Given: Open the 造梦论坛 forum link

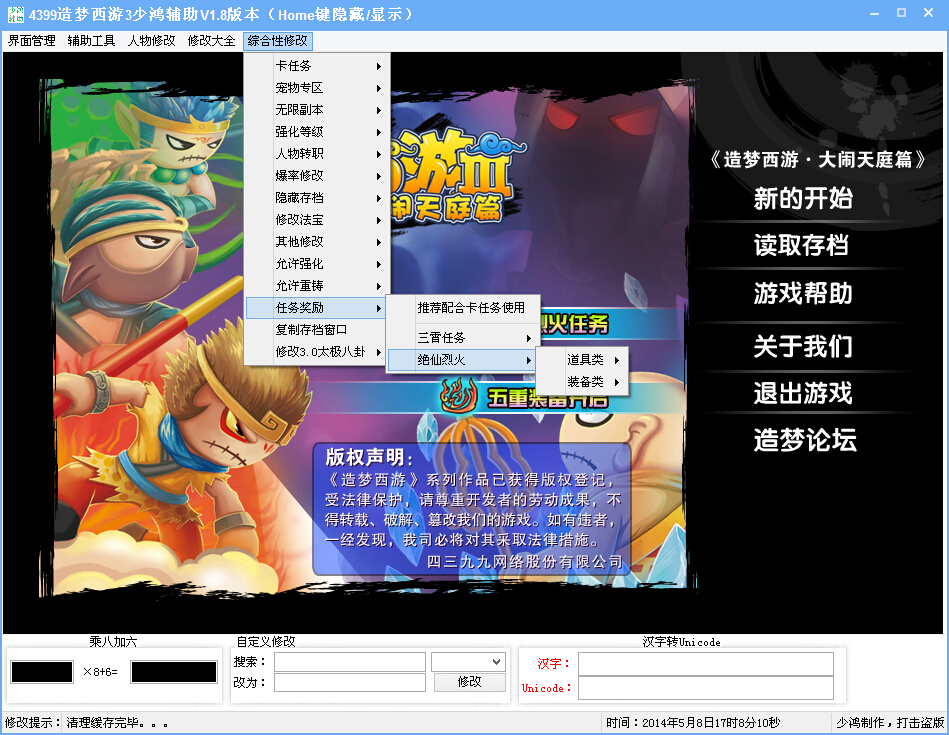Looking at the screenshot, I should (805, 440).
